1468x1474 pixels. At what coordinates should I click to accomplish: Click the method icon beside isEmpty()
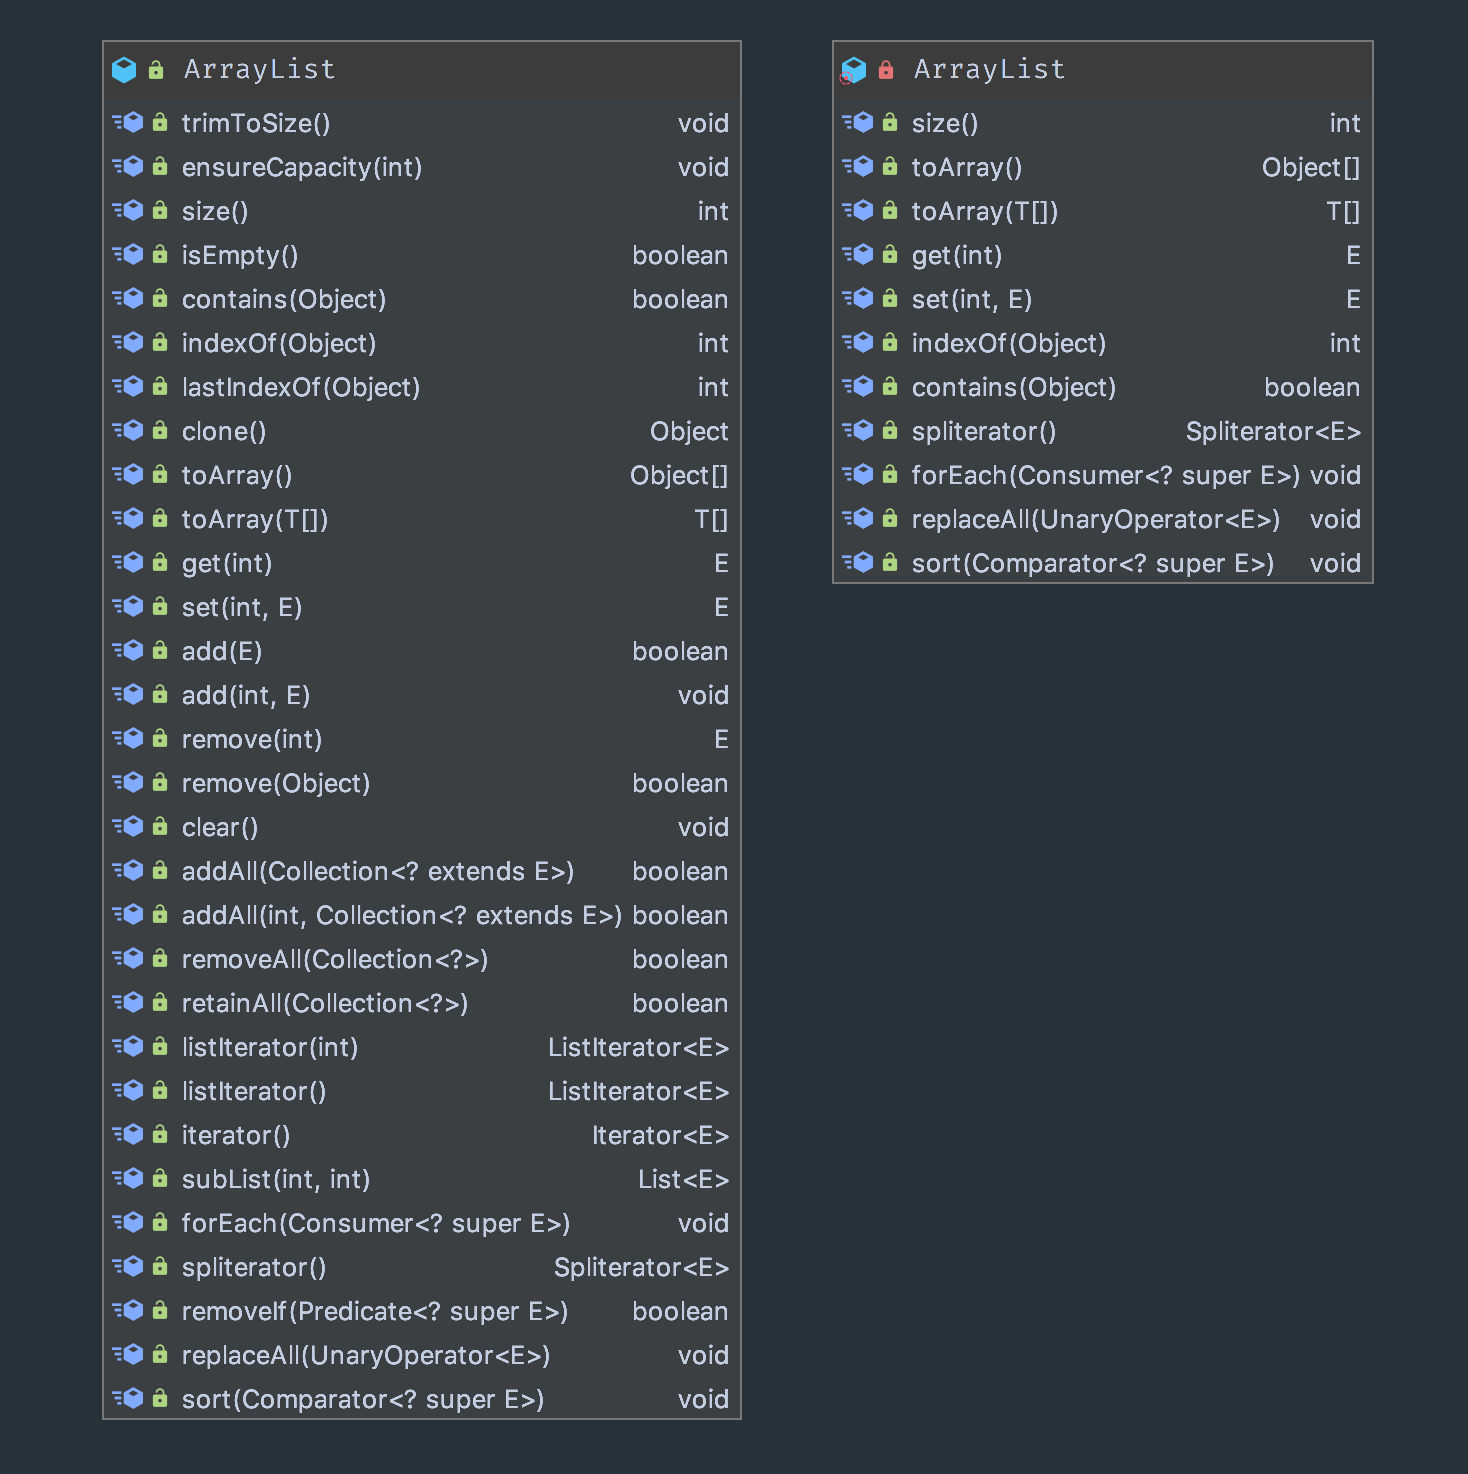pyautogui.click(x=128, y=255)
